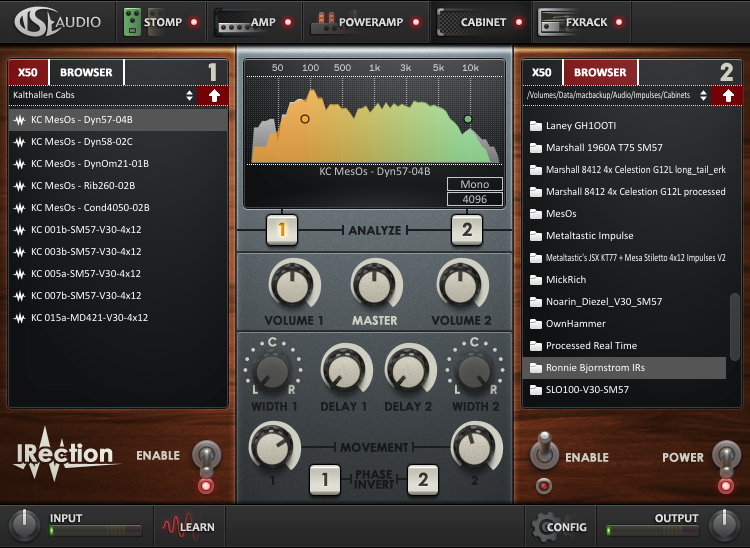Flip the Power switch

(726, 458)
